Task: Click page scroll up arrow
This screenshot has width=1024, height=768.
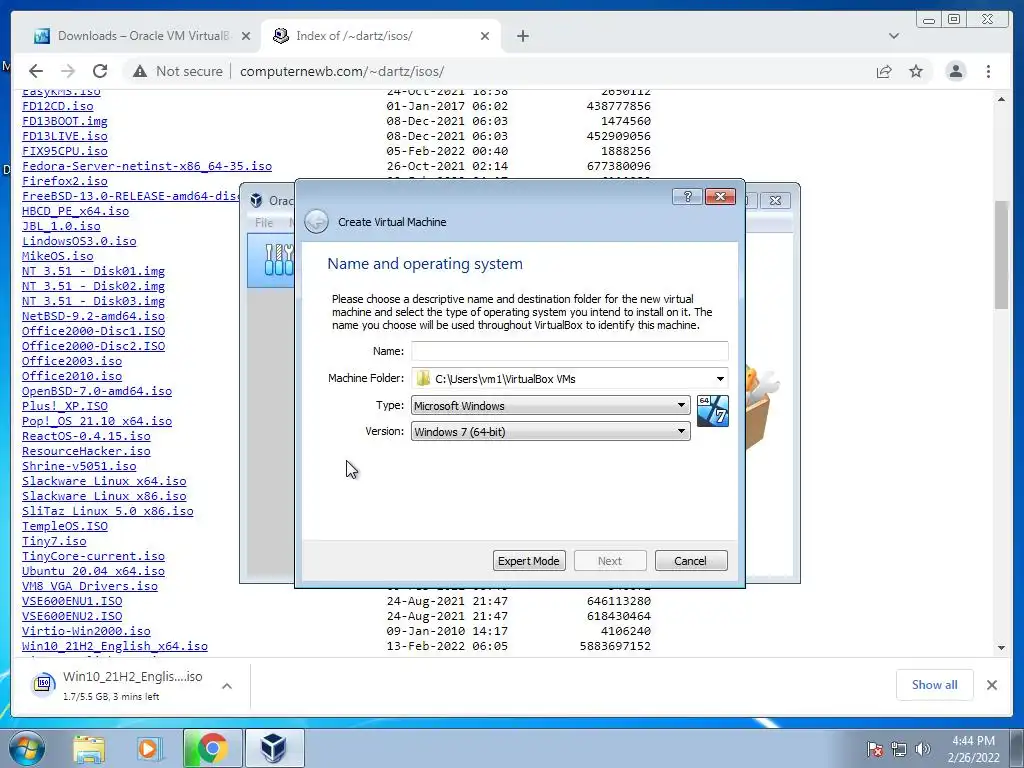Action: [x=1001, y=99]
